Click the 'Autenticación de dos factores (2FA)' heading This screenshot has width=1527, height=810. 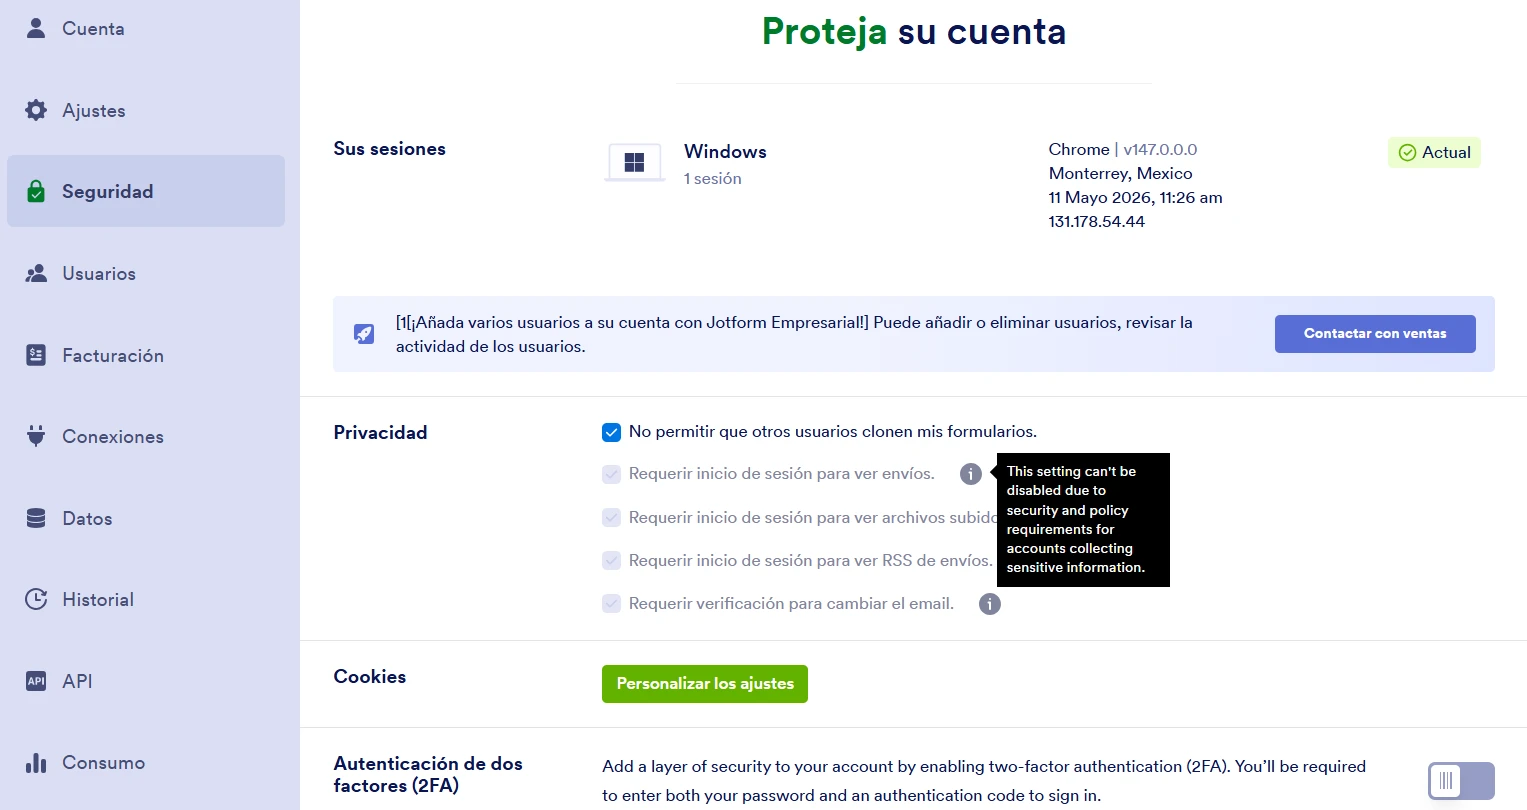tap(428, 774)
